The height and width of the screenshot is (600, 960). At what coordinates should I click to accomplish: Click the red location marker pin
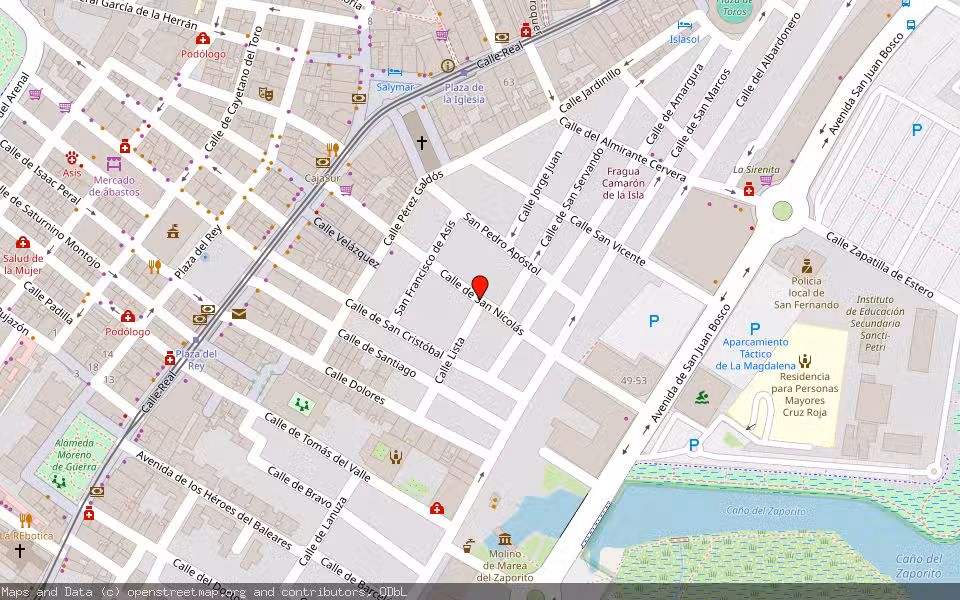pyautogui.click(x=480, y=288)
